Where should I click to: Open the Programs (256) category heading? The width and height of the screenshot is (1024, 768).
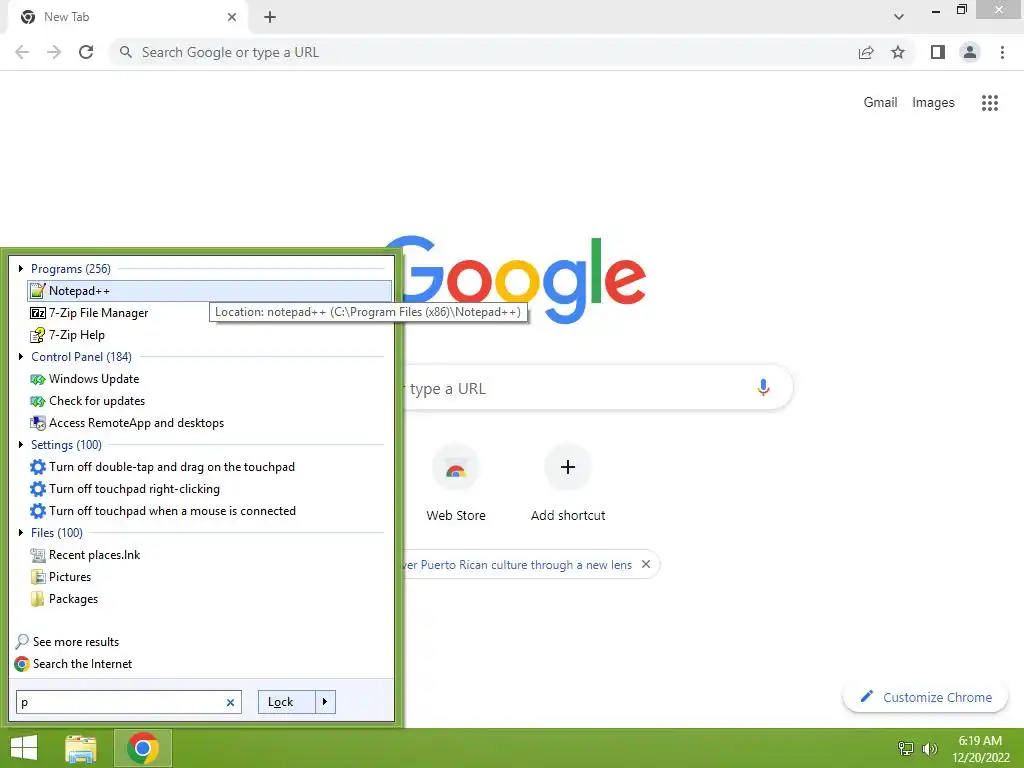[x=71, y=268]
